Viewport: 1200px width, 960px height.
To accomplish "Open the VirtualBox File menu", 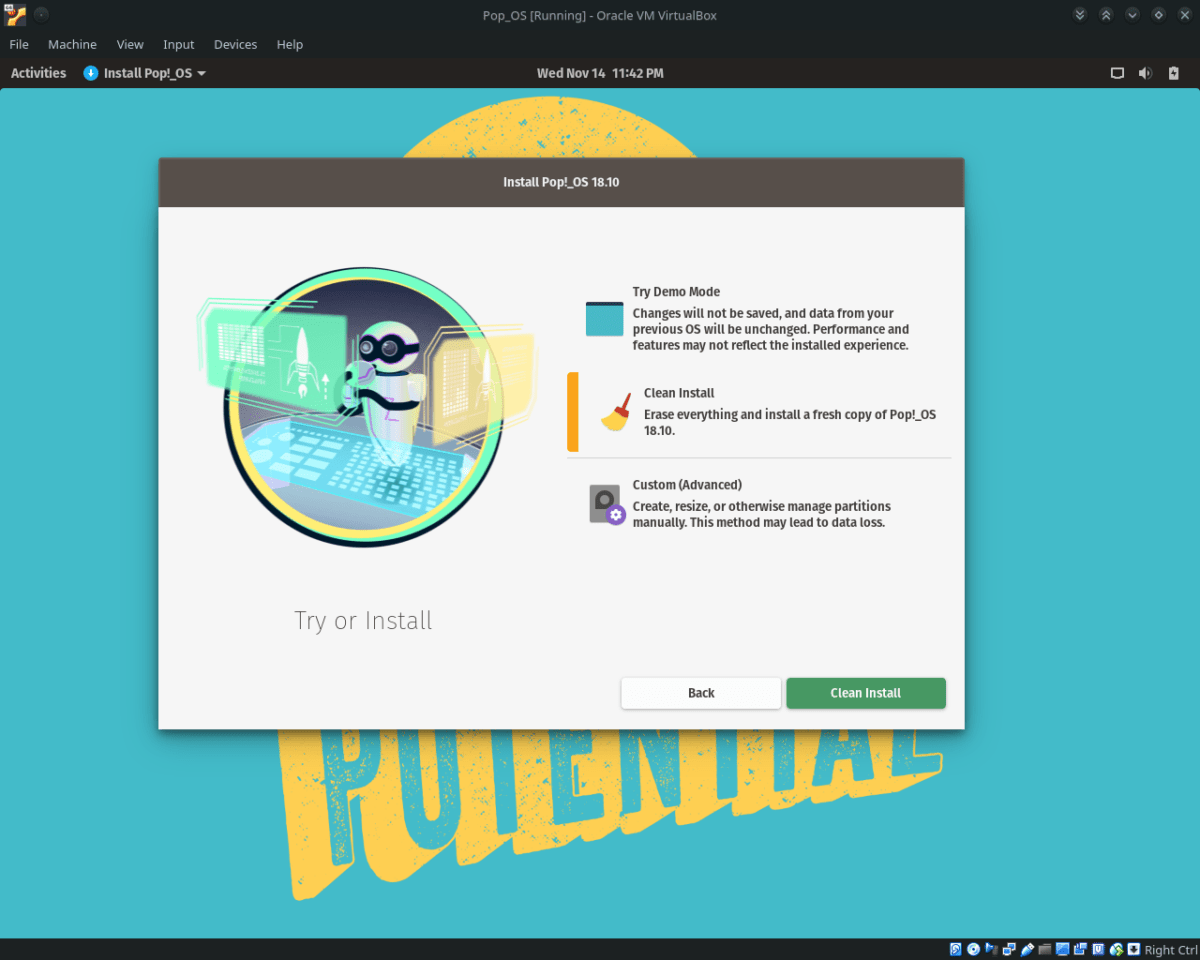I will [x=19, y=44].
